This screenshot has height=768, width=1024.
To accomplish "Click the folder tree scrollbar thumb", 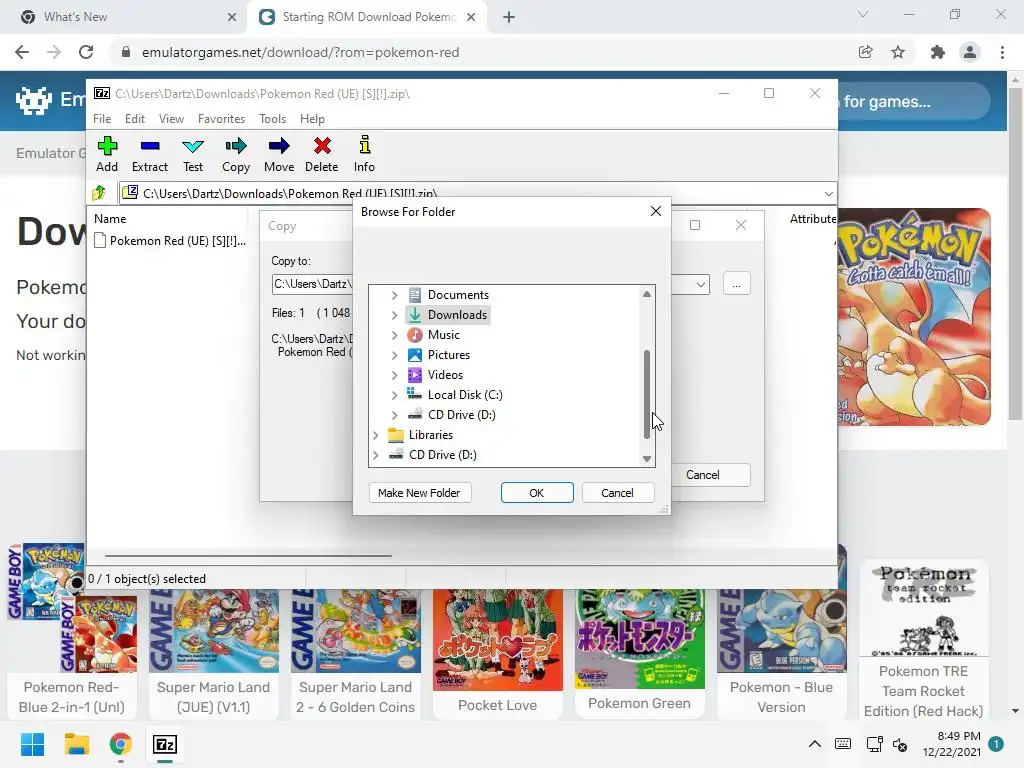I will [647, 394].
